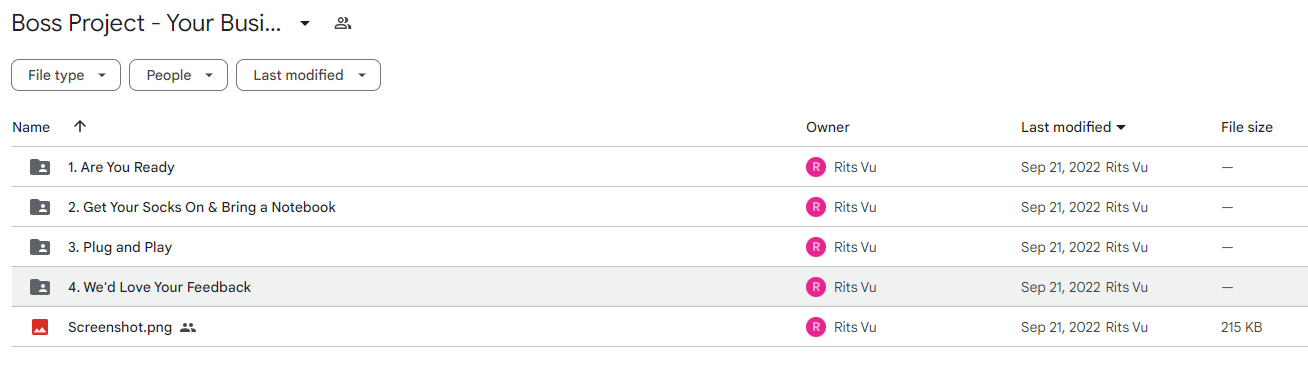The height and width of the screenshot is (388, 1308).
Task: Select the 1. Are You Ready folder name
Action: coord(121,167)
